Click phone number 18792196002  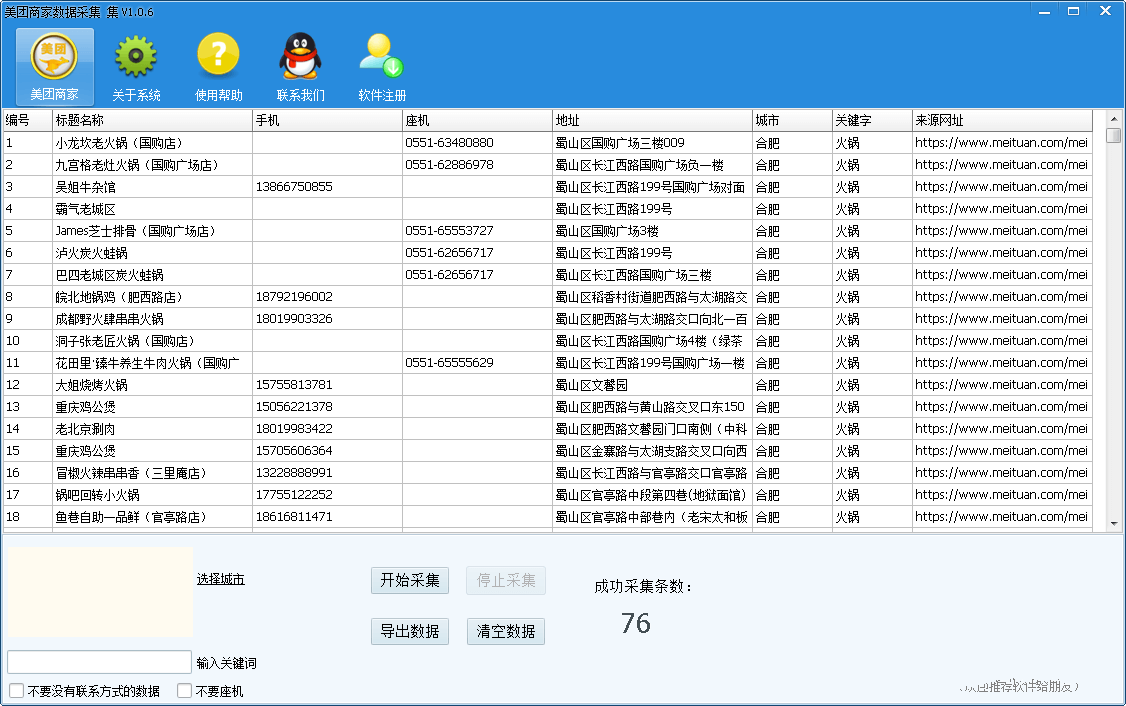[x=294, y=297]
